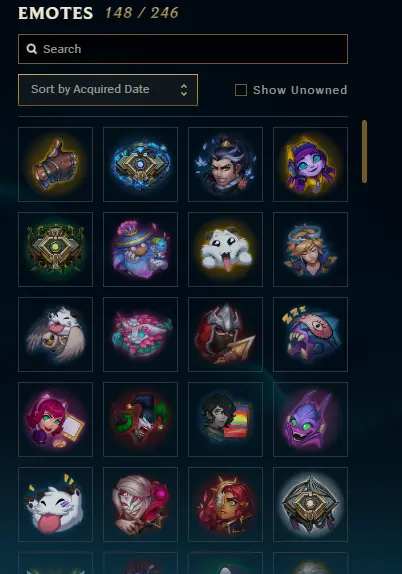
Task: Enable the Show Unowned checkbox
Action: coord(241,90)
